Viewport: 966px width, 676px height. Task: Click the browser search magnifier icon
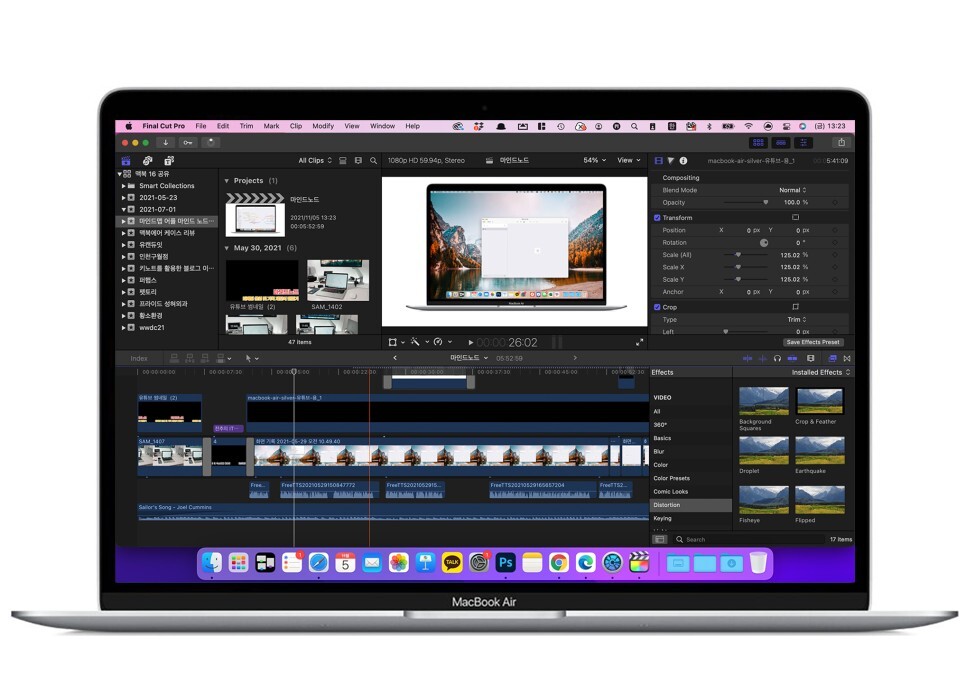click(x=373, y=160)
